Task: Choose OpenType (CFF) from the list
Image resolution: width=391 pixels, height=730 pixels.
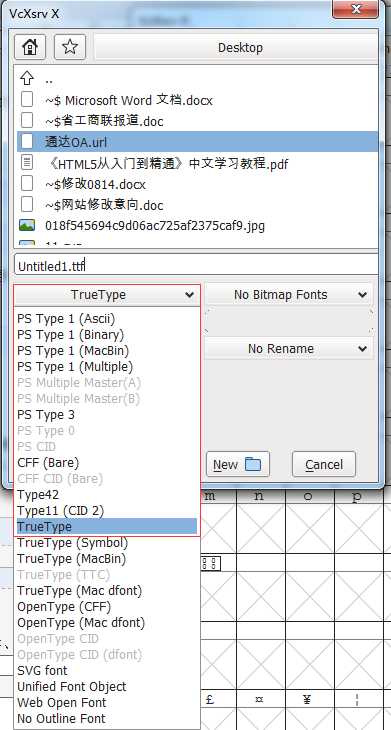Action: 64,607
